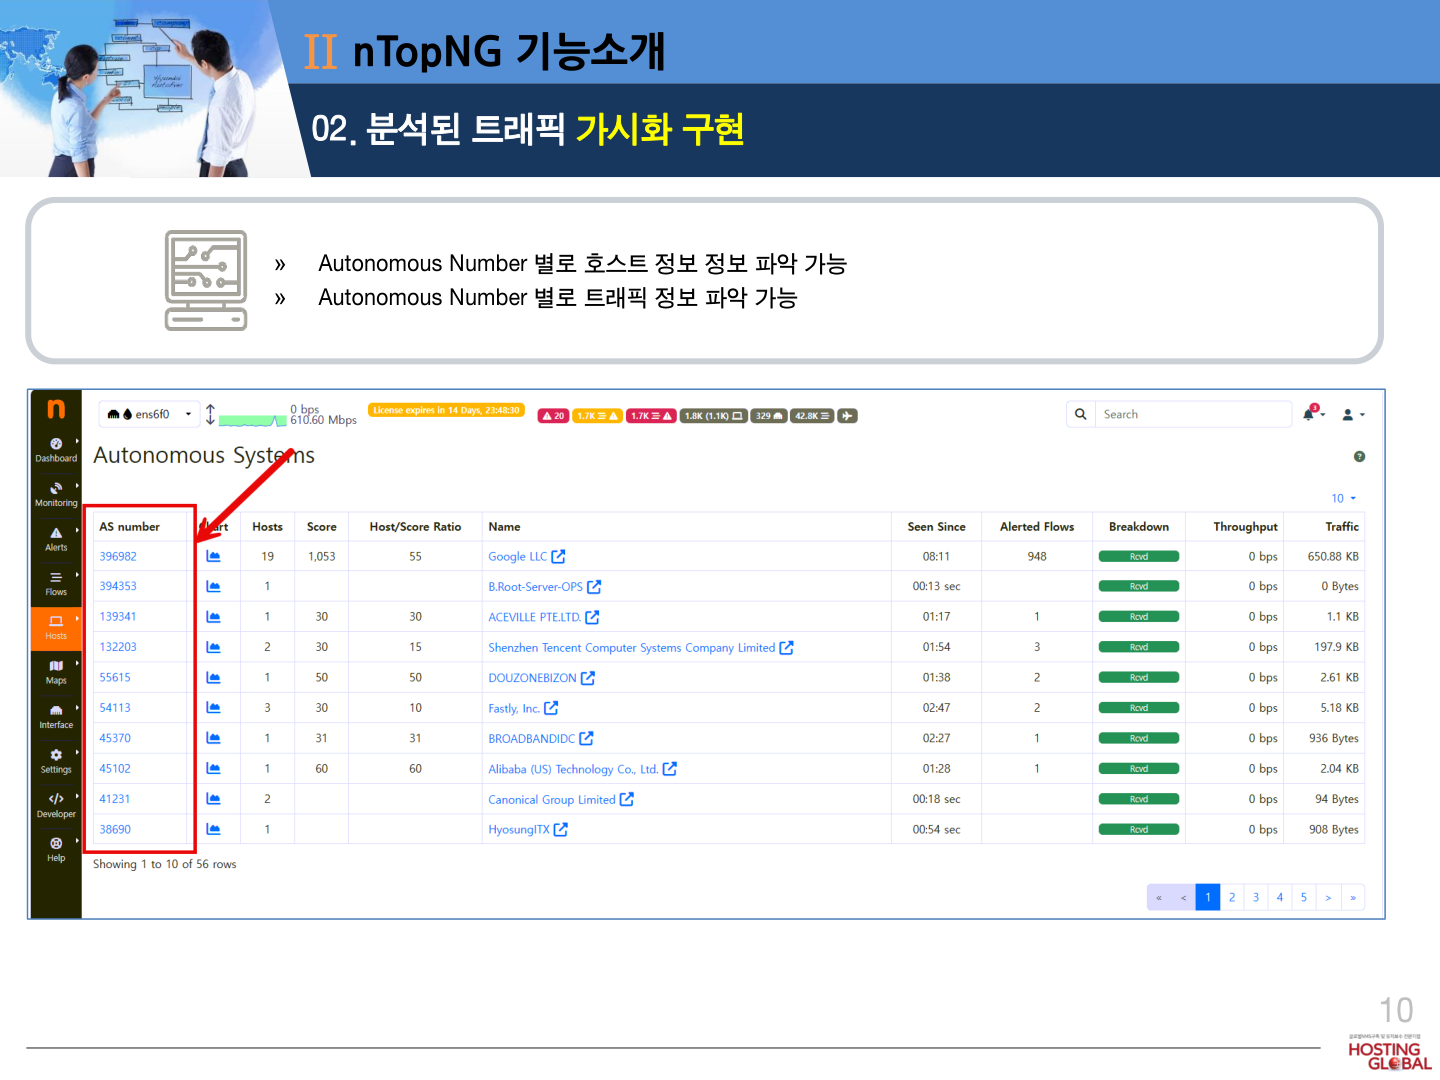Click the help question mark icon
Screen dimensions: 1440x1080
click(x=1359, y=456)
